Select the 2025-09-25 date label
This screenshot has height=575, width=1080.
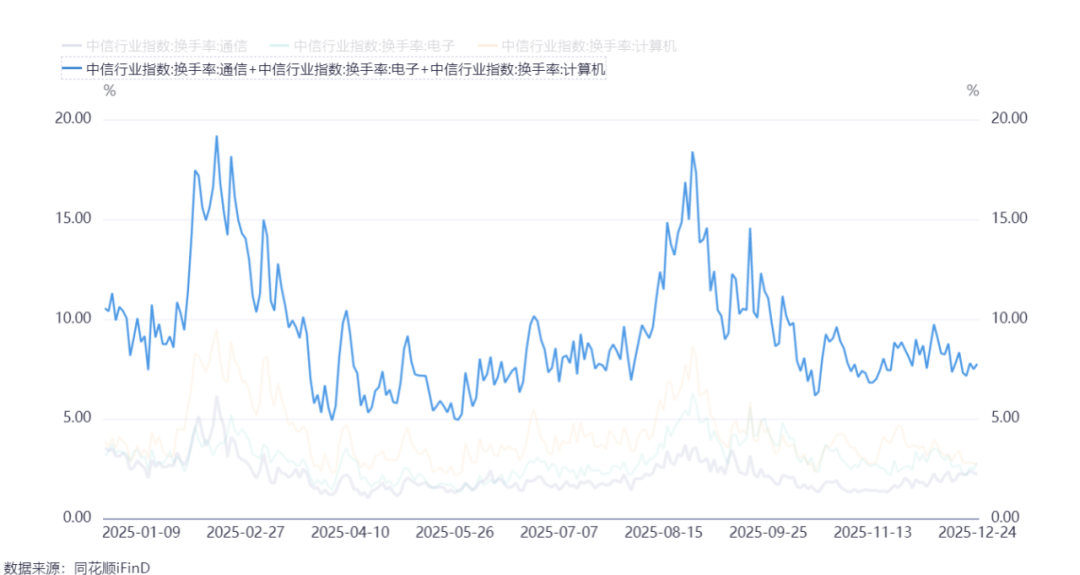point(769,532)
